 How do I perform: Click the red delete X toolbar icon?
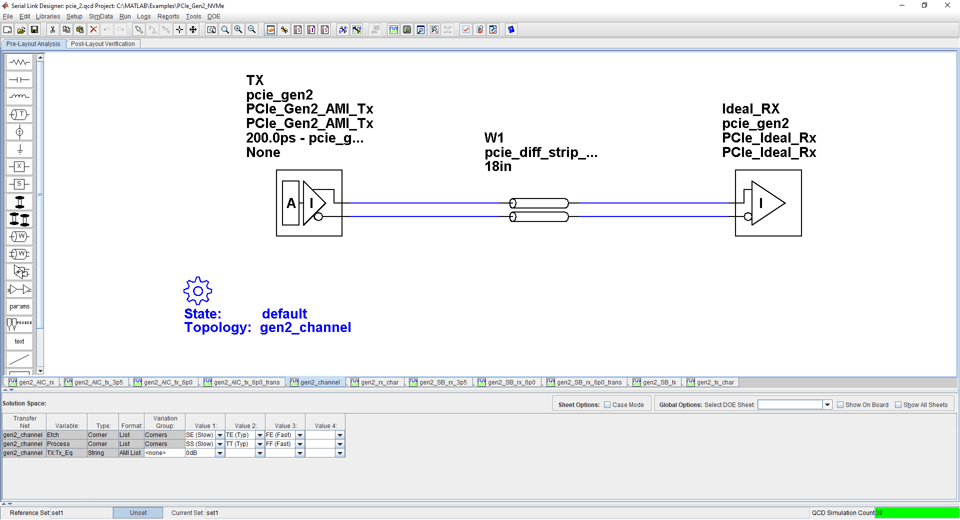tap(93, 30)
